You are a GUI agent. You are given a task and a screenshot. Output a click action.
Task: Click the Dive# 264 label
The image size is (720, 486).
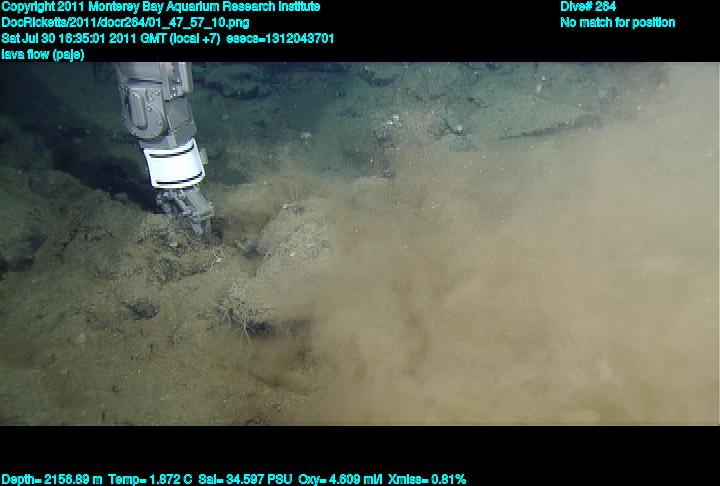(x=588, y=7)
